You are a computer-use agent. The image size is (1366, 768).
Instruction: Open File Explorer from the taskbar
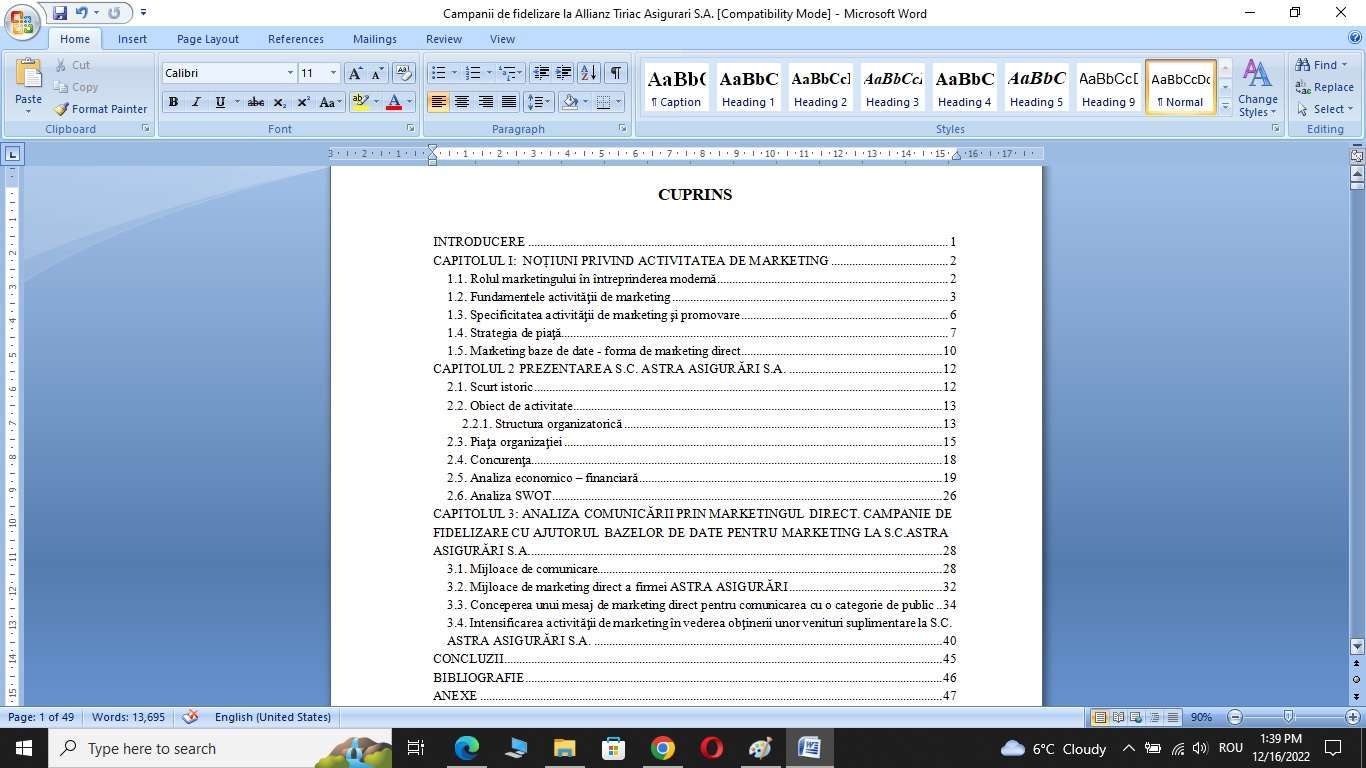pyautogui.click(x=564, y=748)
